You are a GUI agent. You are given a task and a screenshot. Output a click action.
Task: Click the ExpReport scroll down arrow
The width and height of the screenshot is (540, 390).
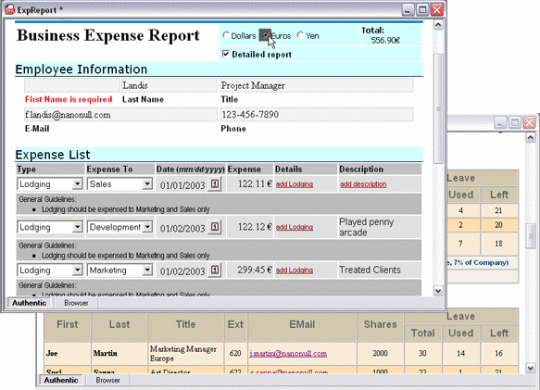point(438,290)
